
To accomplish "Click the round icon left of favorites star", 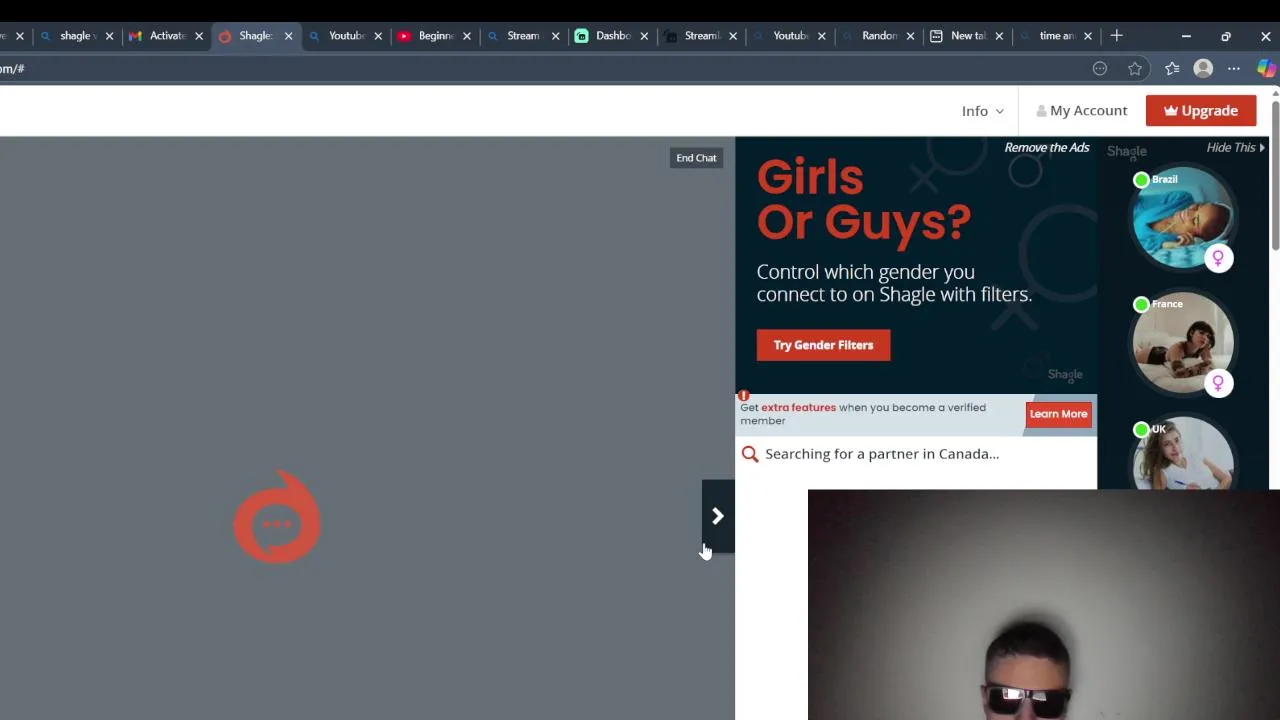I will point(1100,69).
